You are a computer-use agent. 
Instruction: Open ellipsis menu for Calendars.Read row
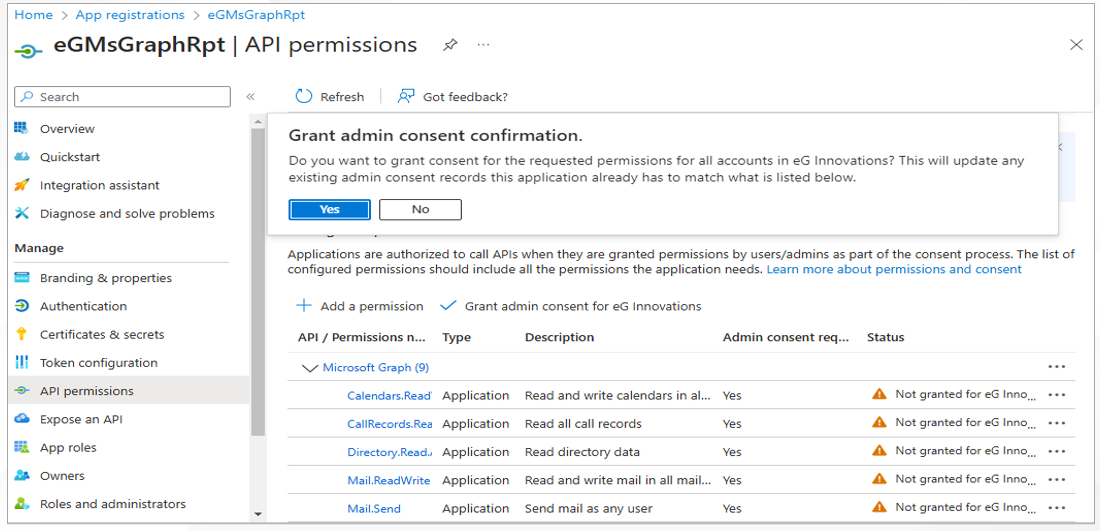(1057, 395)
